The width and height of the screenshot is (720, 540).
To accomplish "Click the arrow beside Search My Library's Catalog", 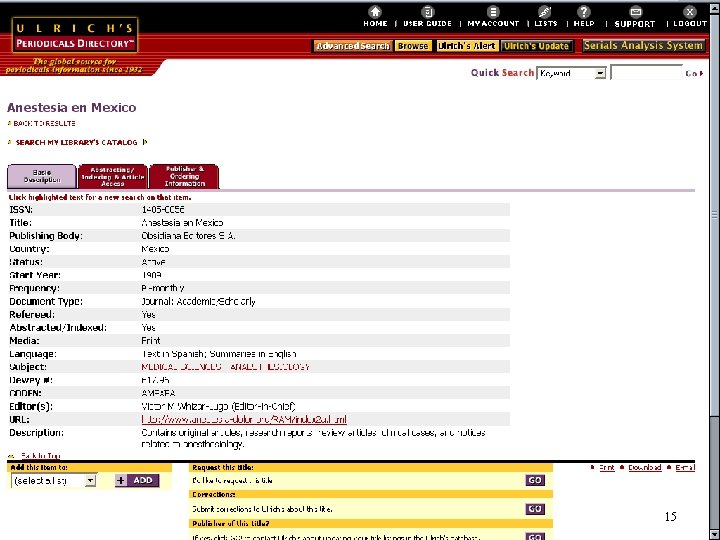I will [145, 142].
